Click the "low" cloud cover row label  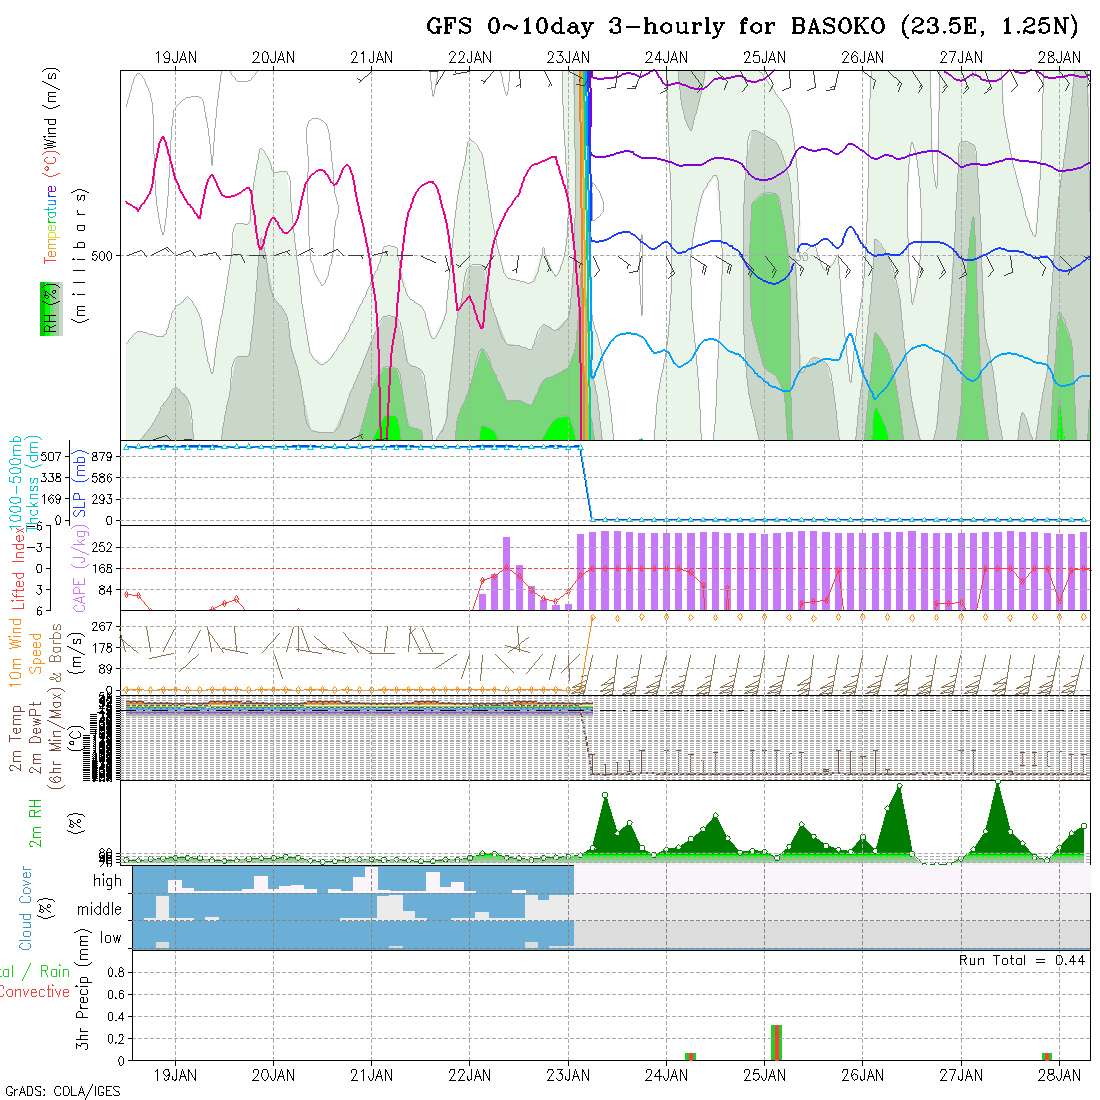[110, 938]
